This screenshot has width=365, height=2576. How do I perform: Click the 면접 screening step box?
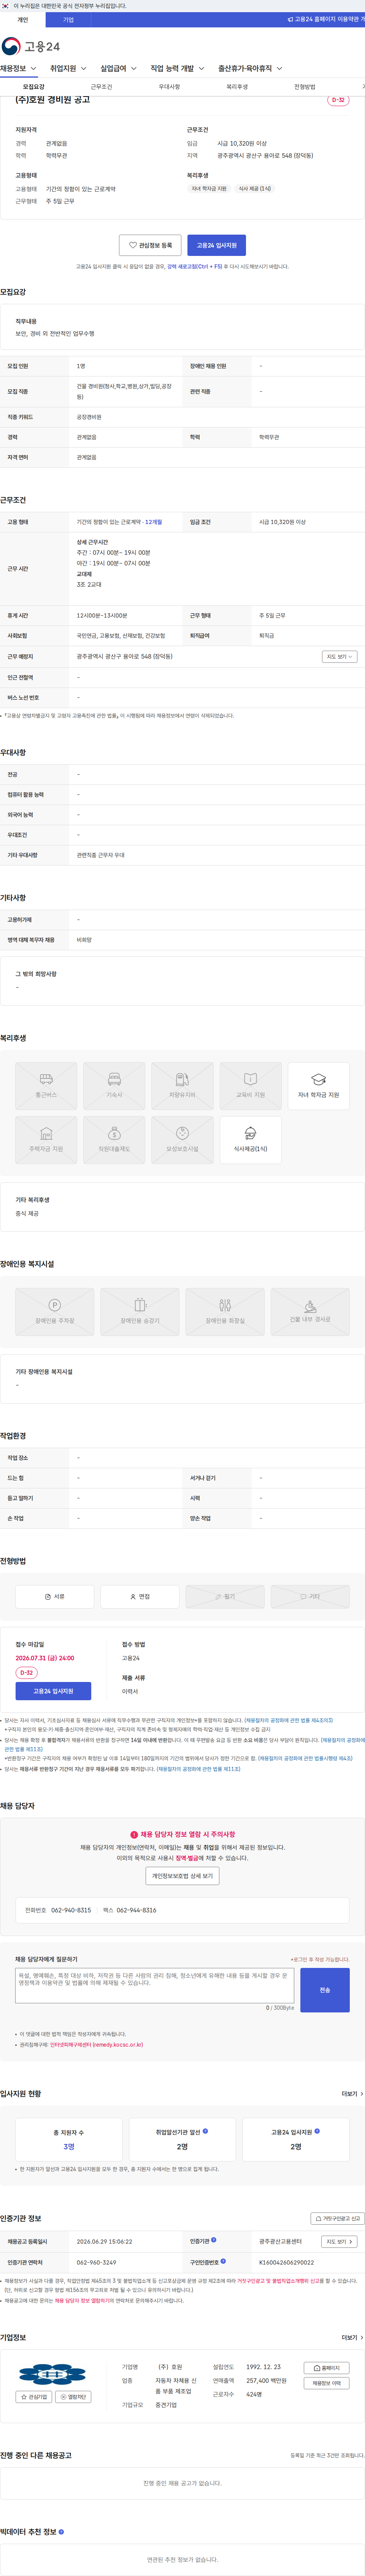[x=140, y=1597]
